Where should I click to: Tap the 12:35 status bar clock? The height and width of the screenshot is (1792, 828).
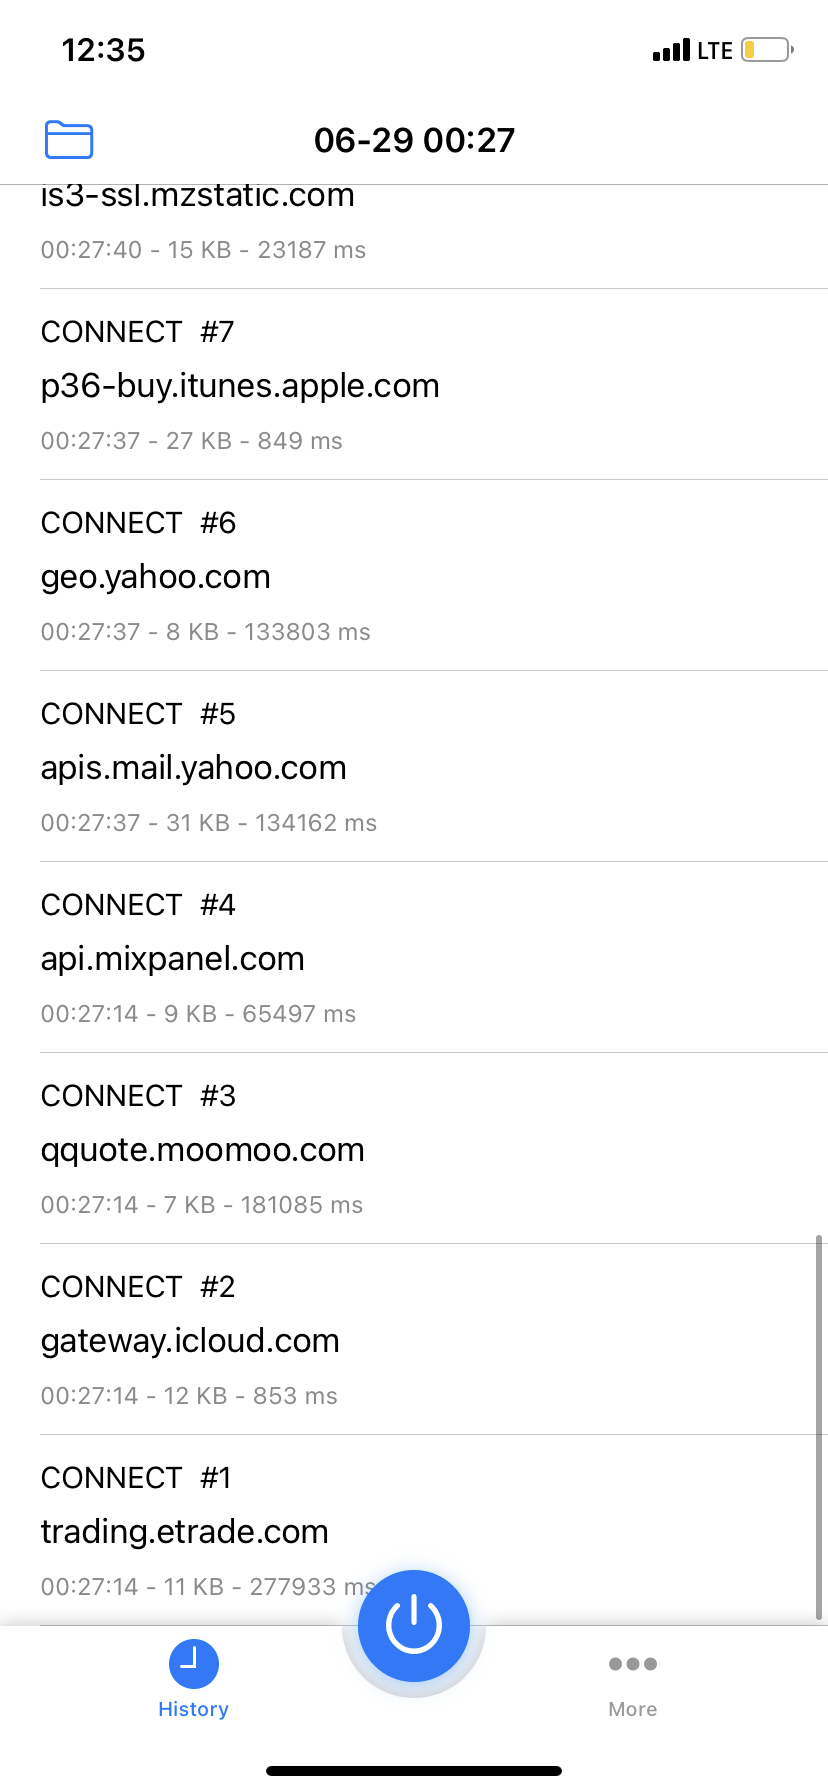coord(104,50)
